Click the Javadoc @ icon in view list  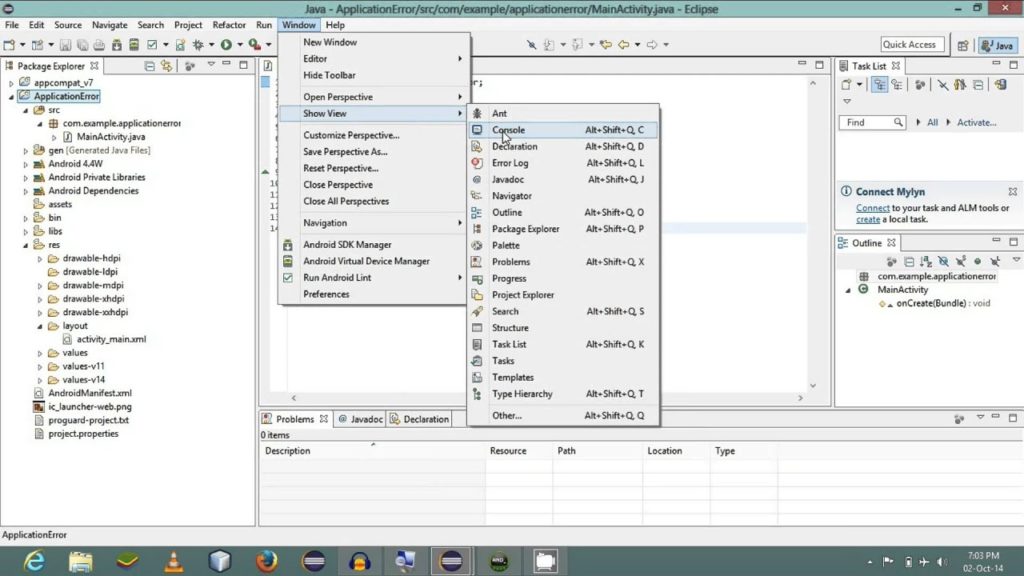click(477, 180)
